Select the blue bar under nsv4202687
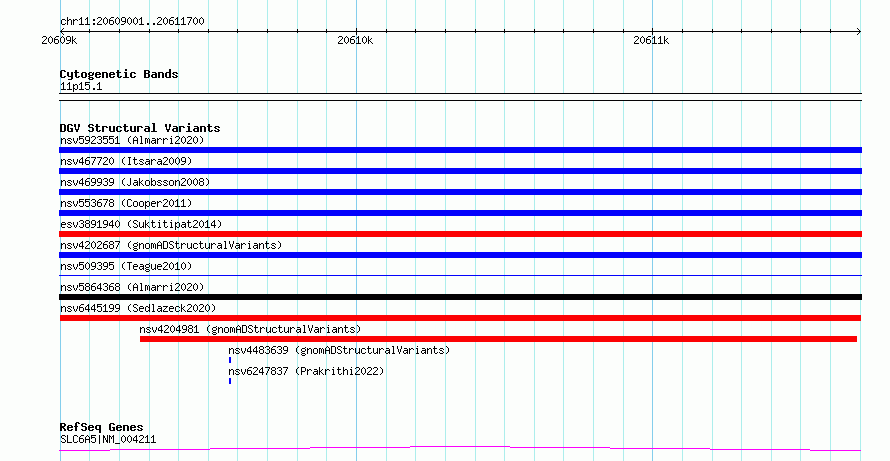The height and width of the screenshot is (461, 890). (460, 255)
